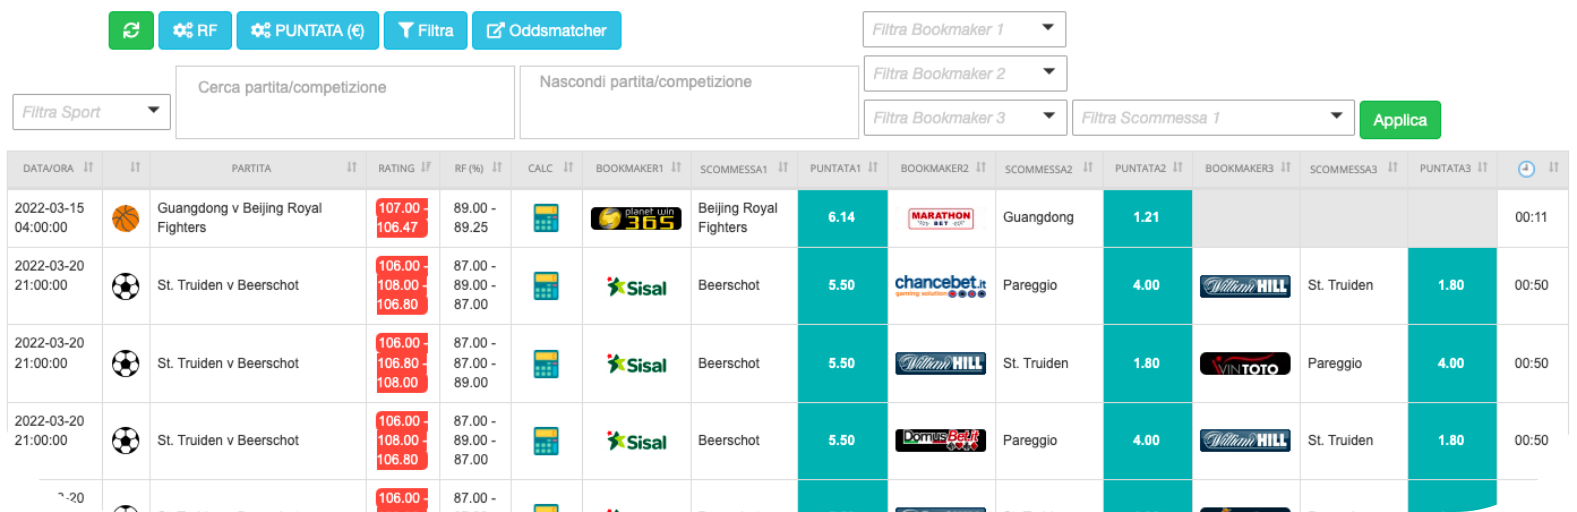This screenshot has width=1577, height=512.
Task: Open calculator for Guangdong v Beijing row
Action: [x=546, y=218]
